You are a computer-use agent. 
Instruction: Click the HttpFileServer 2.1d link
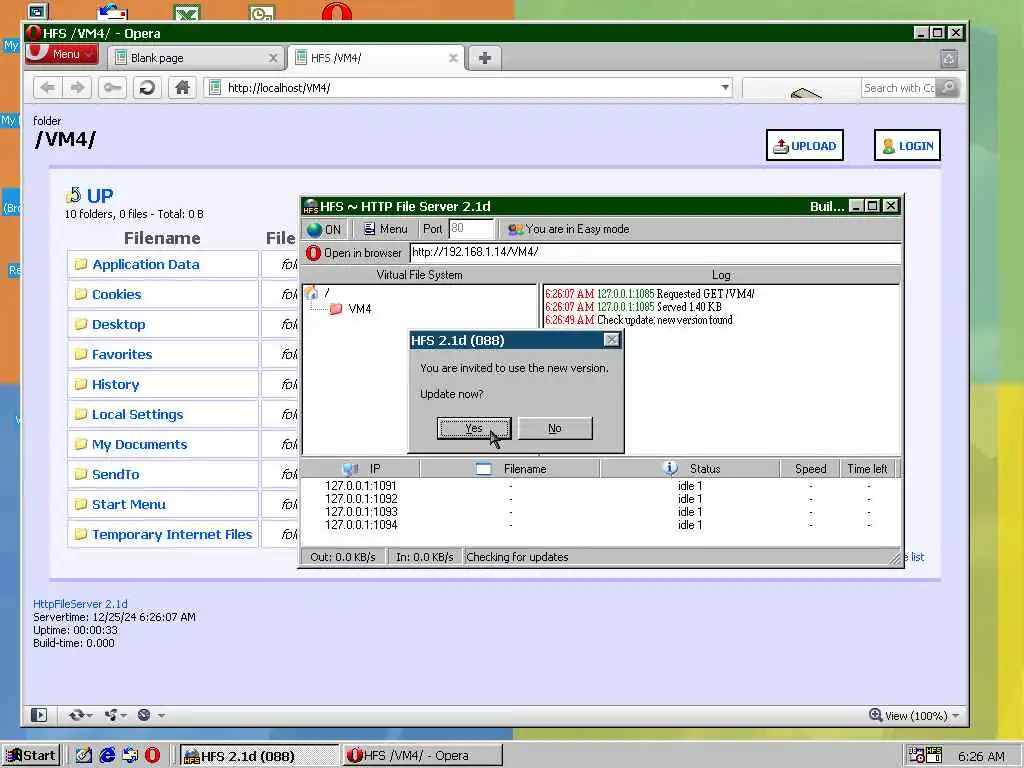[80, 604]
